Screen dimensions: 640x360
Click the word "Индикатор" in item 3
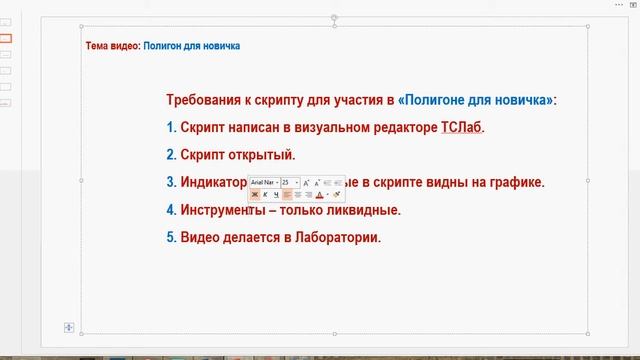click(x=214, y=182)
